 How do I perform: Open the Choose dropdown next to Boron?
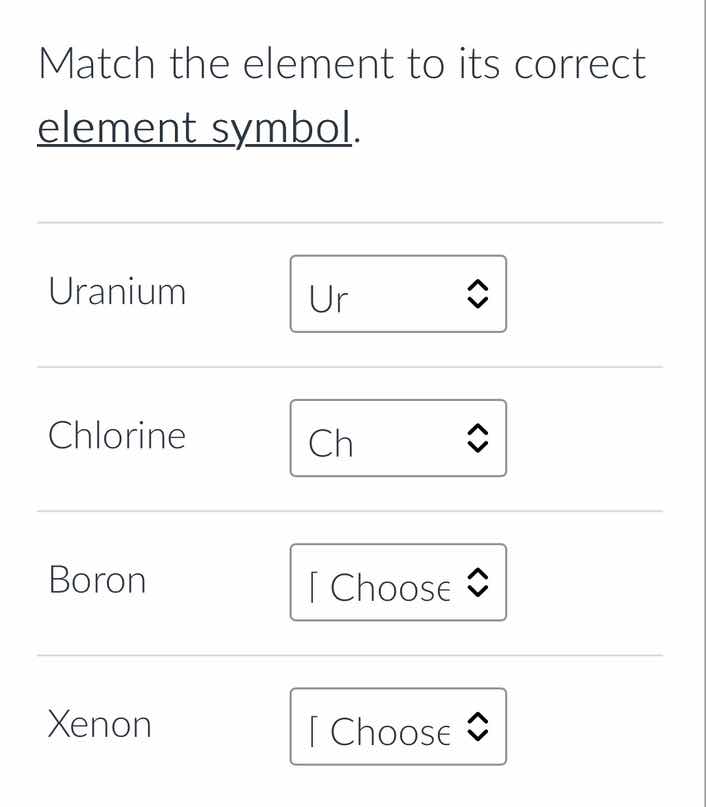398,582
